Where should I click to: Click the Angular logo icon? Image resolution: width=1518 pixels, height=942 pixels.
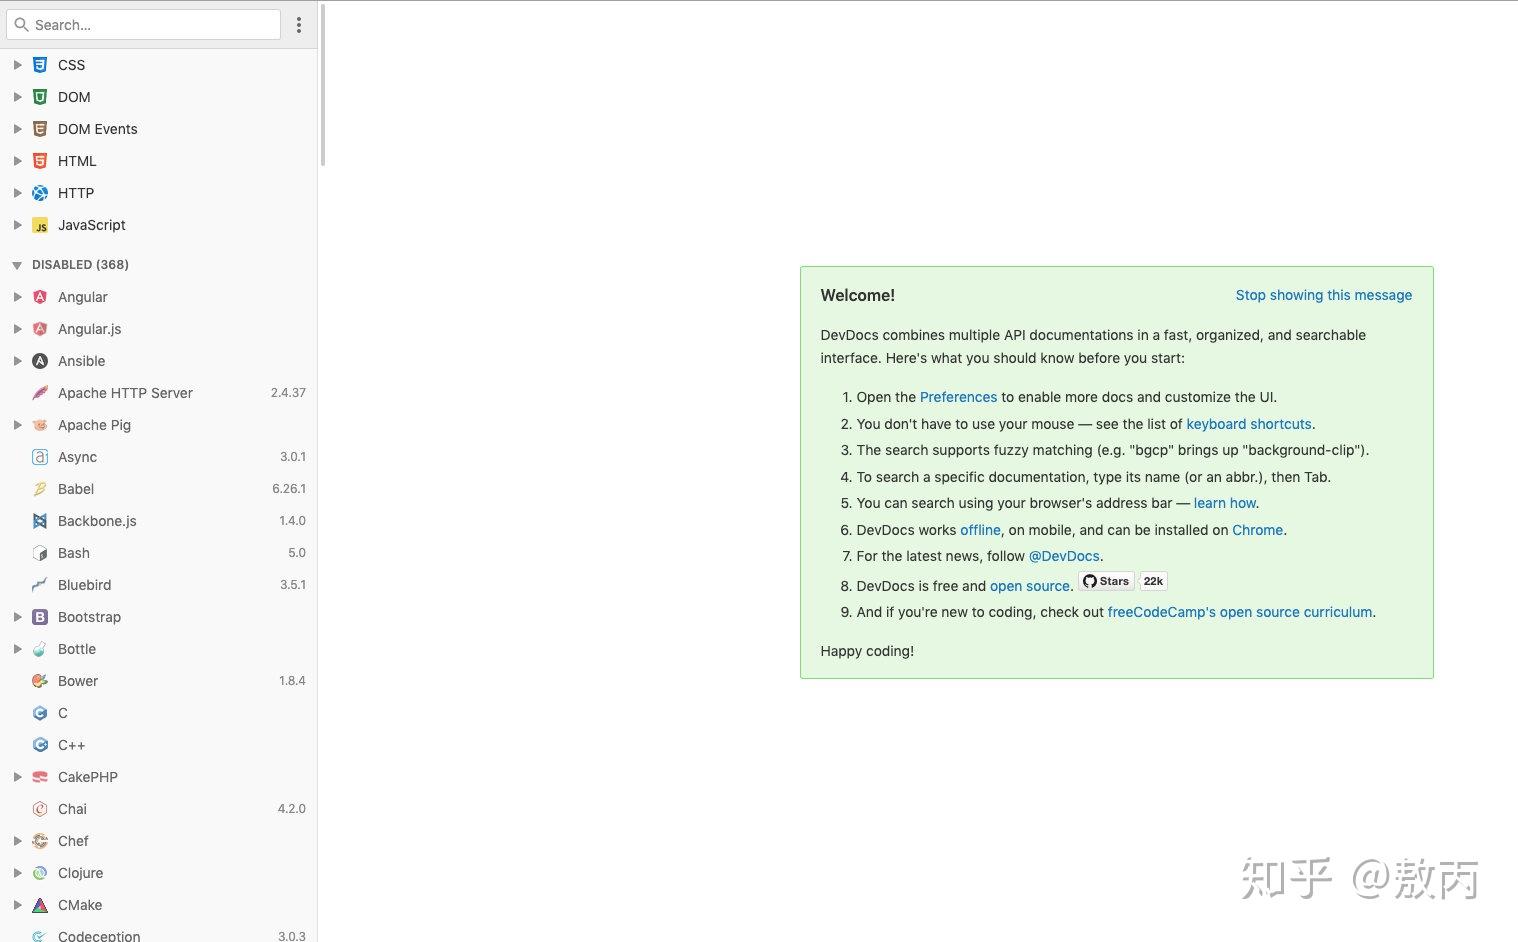[x=40, y=297]
